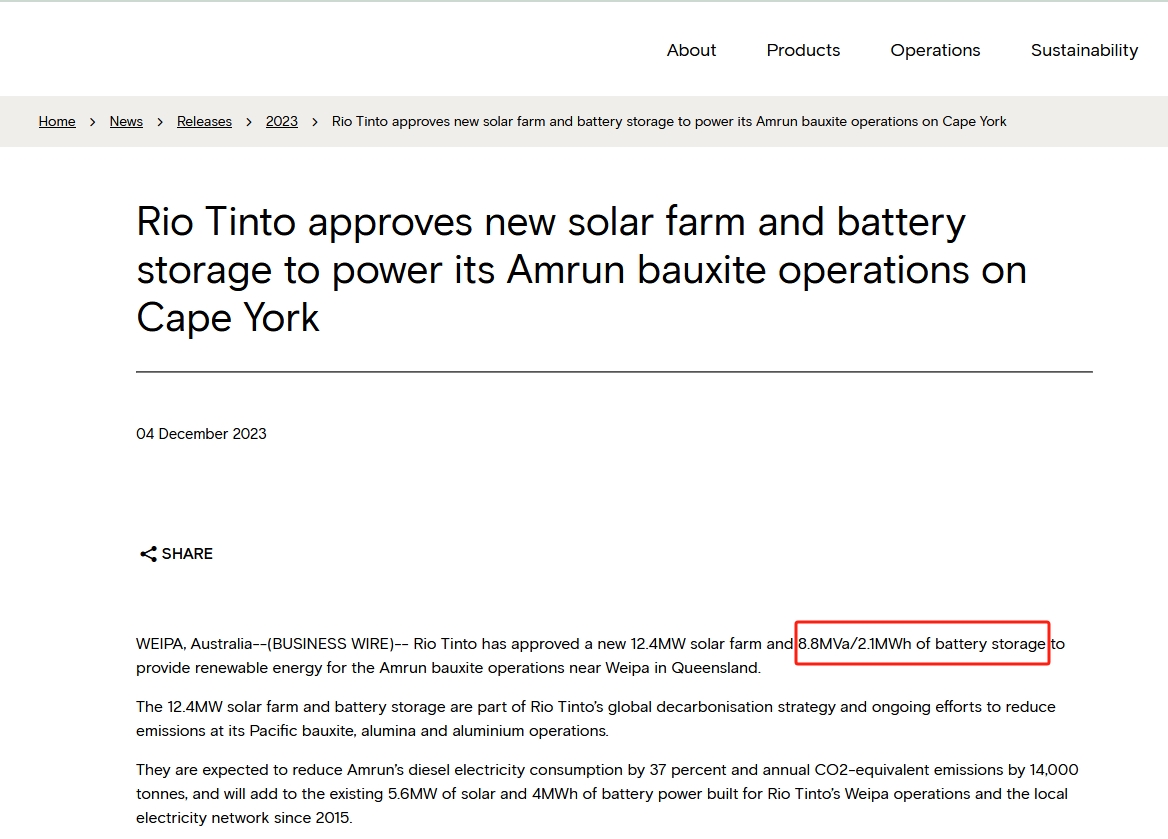Viewport: 1168px width, 839px height.
Task: Click the SHARE button label
Action: tap(187, 554)
